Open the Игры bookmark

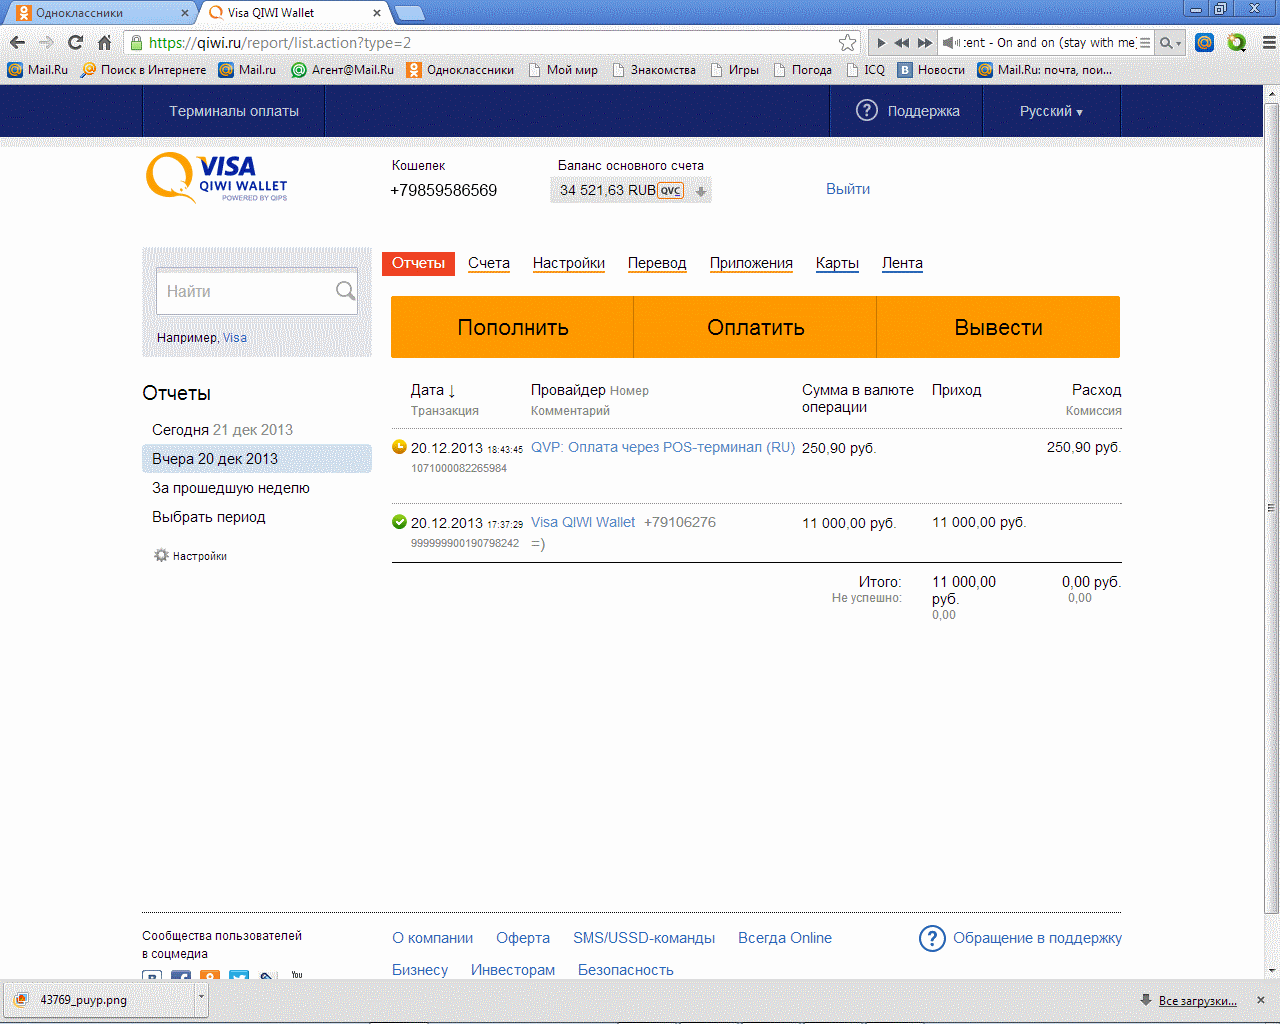pyautogui.click(x=734, y=70)
